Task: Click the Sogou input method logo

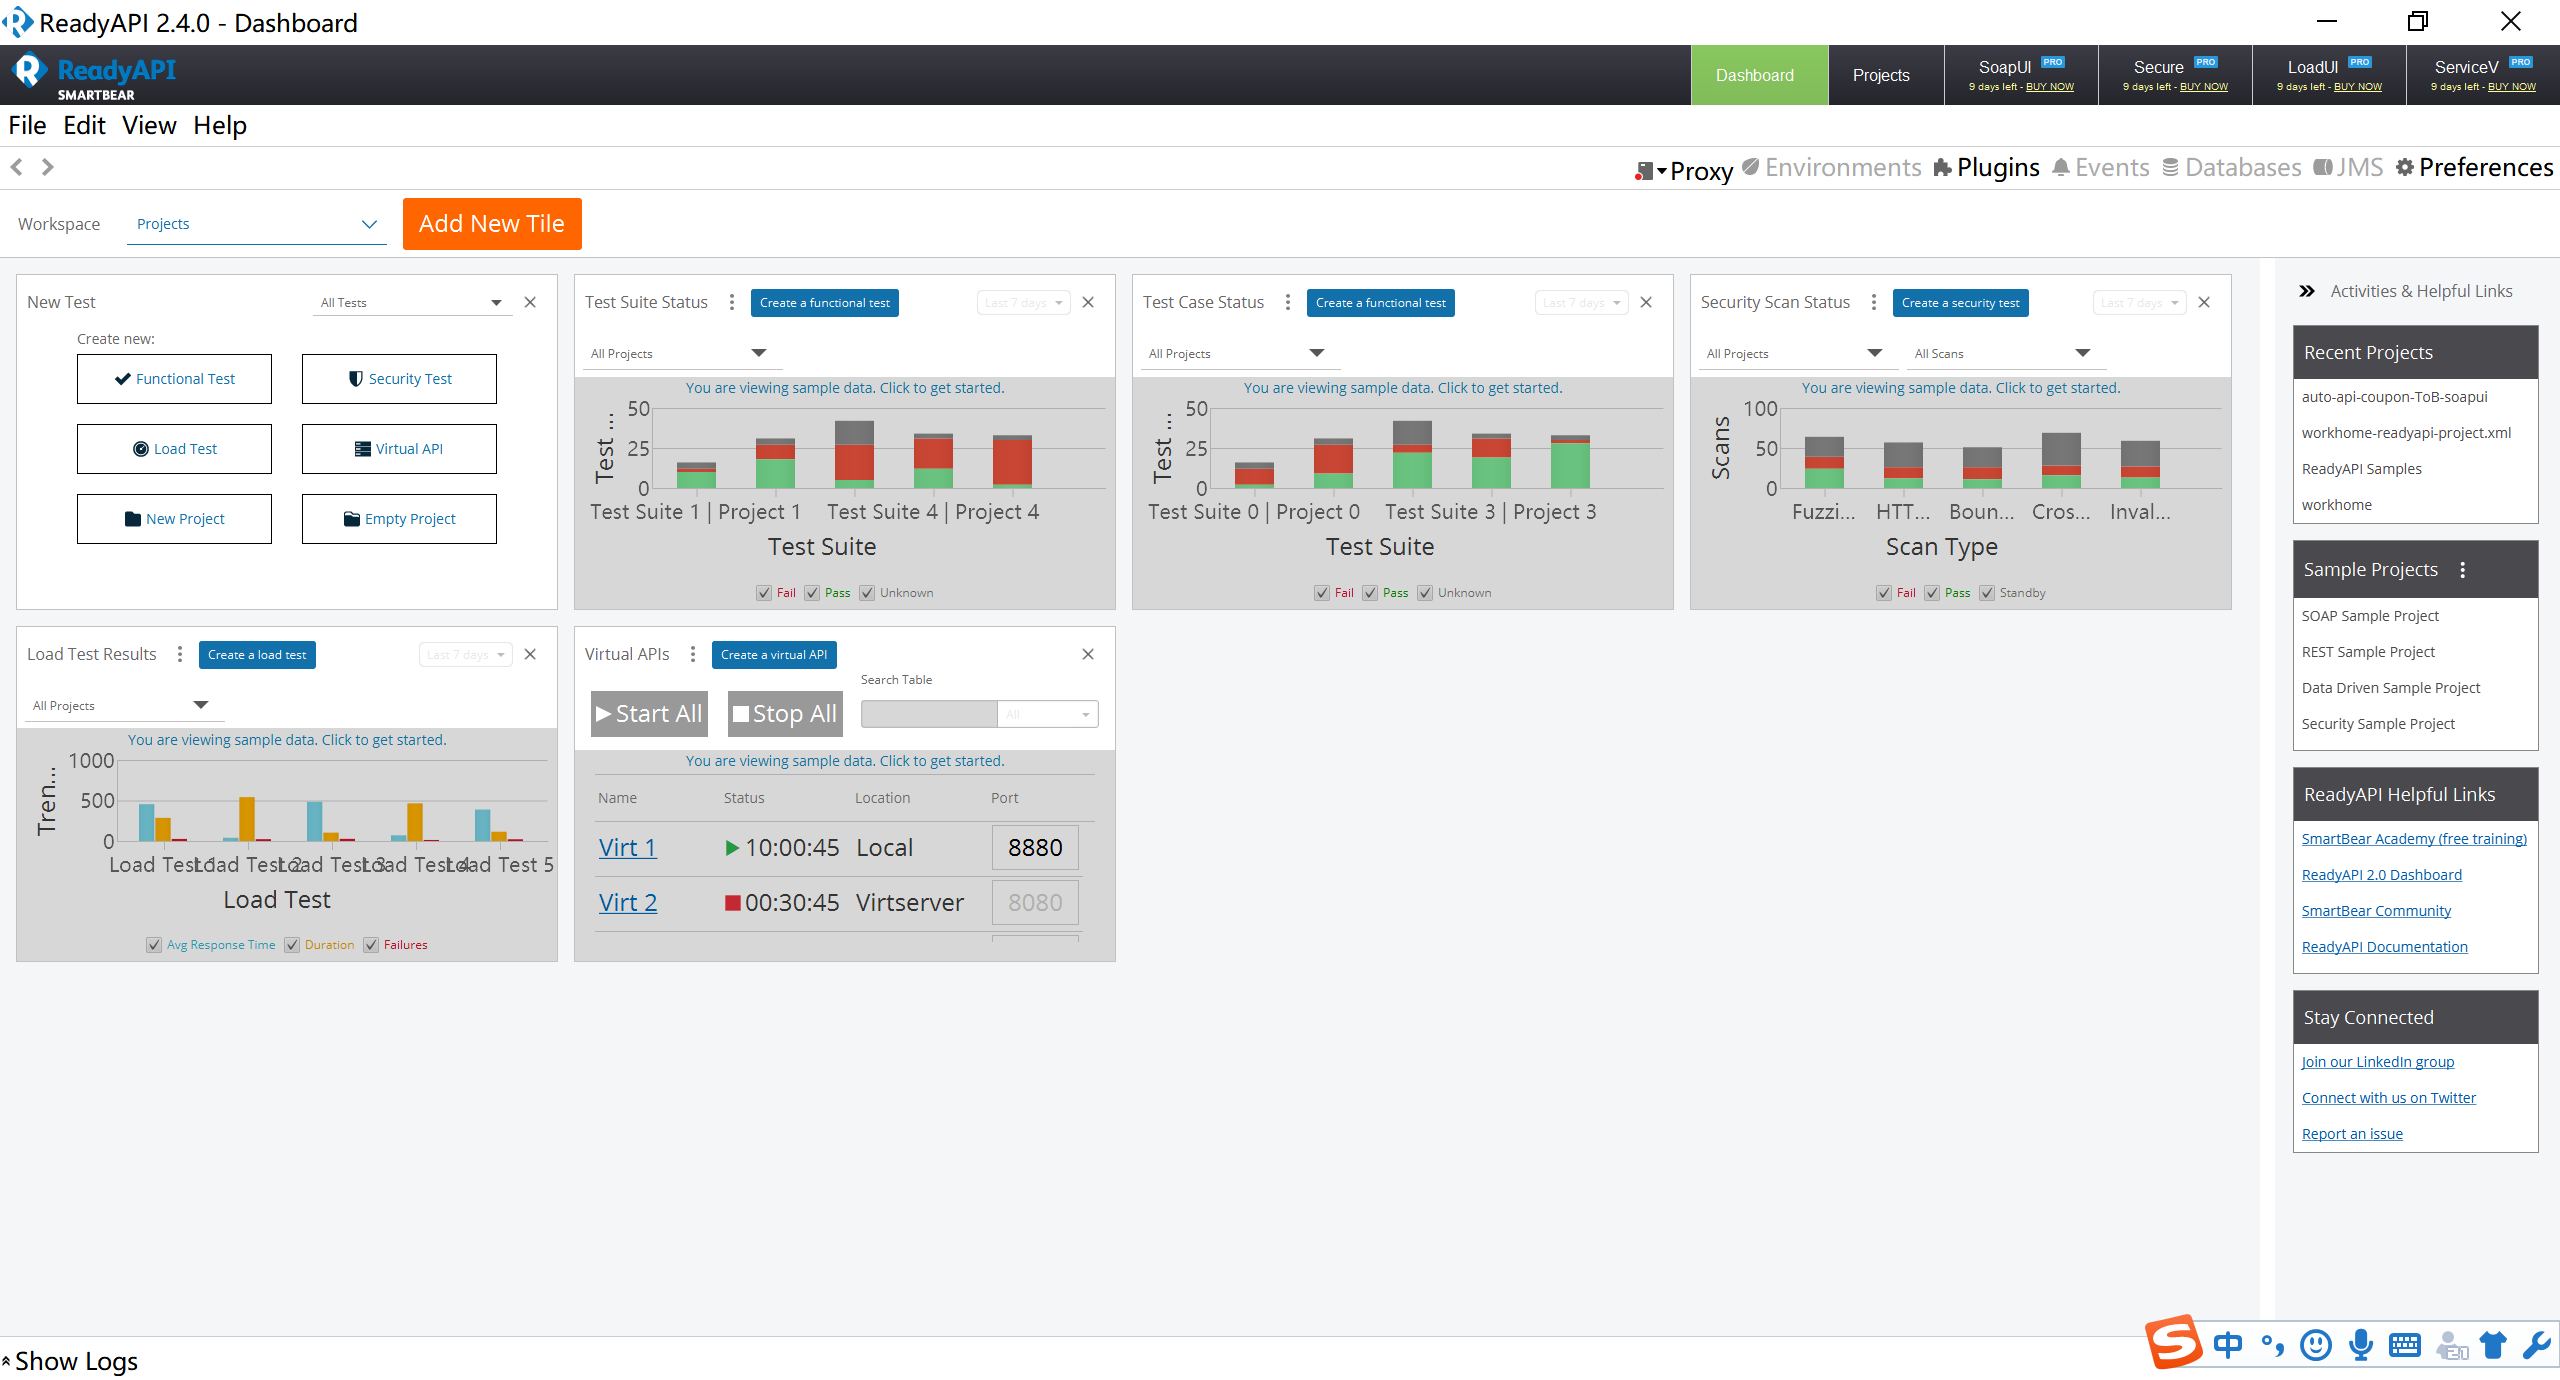Action: click(2174, 1342)
